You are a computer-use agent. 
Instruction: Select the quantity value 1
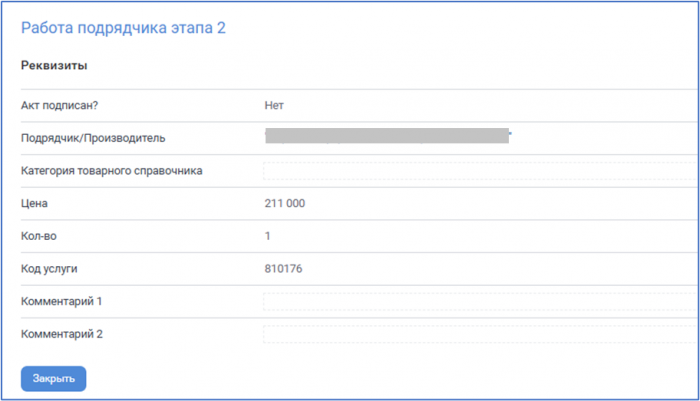268,236
